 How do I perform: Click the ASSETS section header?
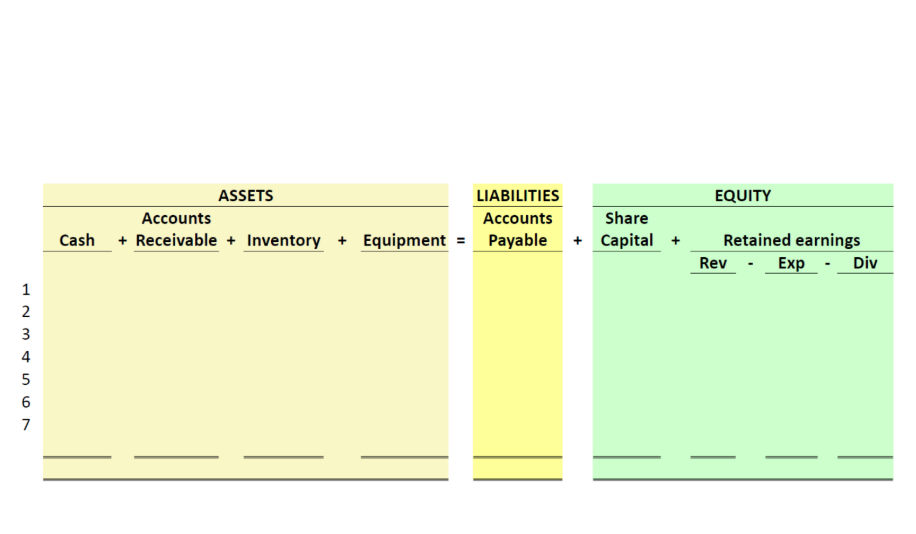pos(245,196)
